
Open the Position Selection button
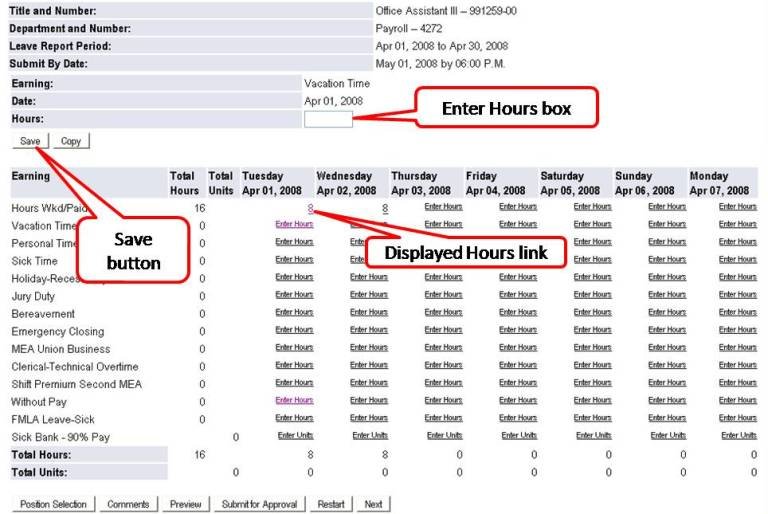pos(53,504)
